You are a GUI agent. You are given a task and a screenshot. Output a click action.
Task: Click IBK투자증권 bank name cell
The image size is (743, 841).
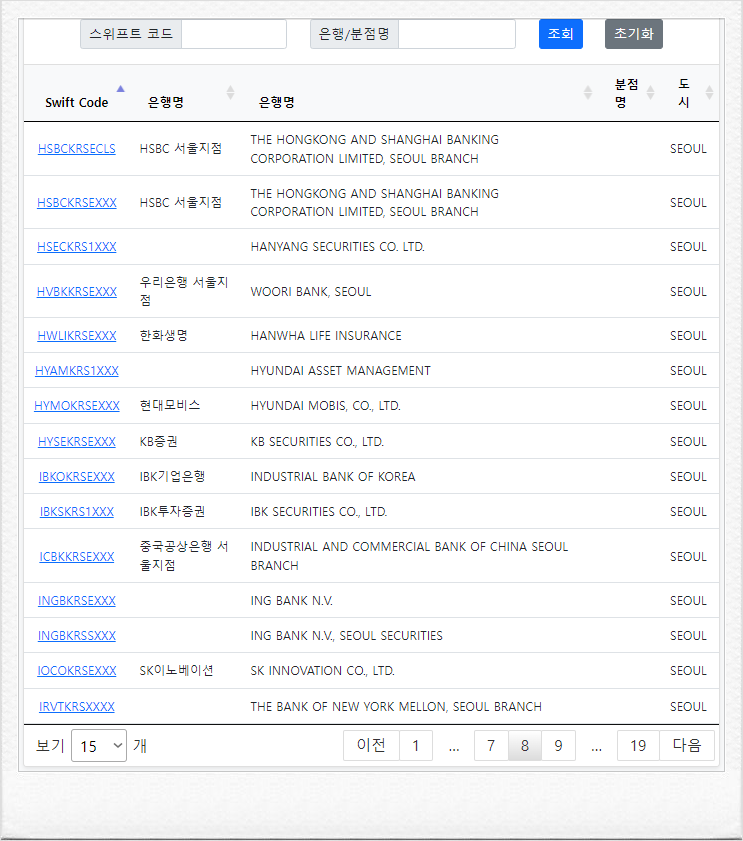(172, 512)
